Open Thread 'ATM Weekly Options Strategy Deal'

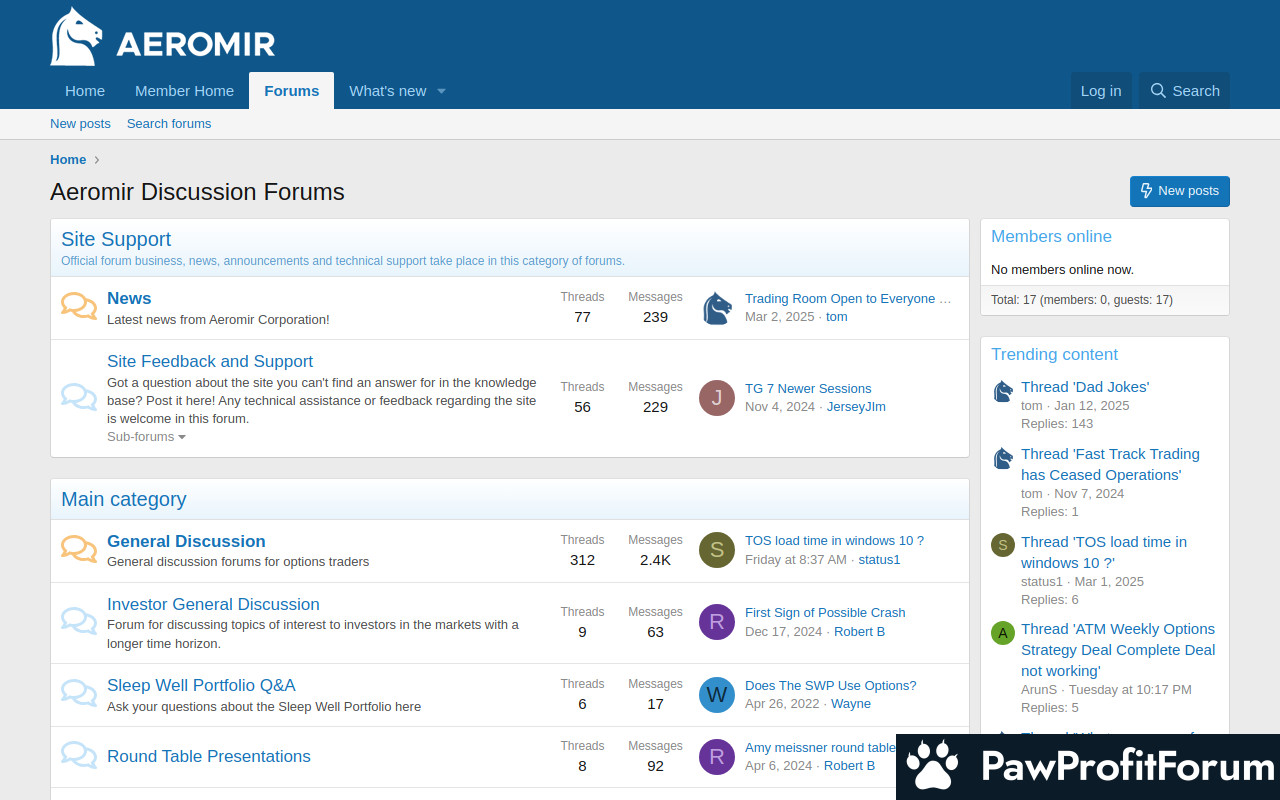1118,650
